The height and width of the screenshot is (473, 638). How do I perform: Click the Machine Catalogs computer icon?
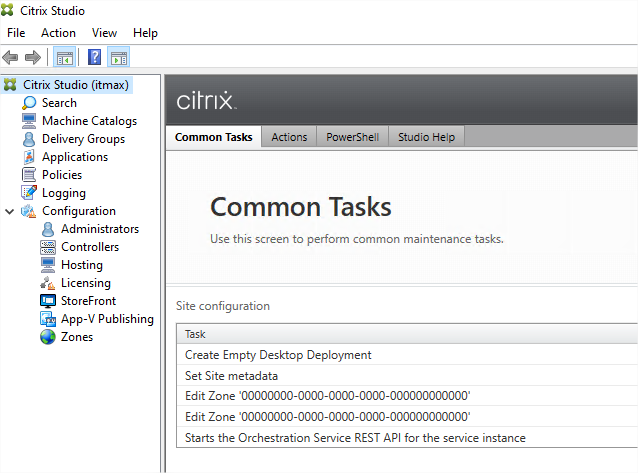29,121
